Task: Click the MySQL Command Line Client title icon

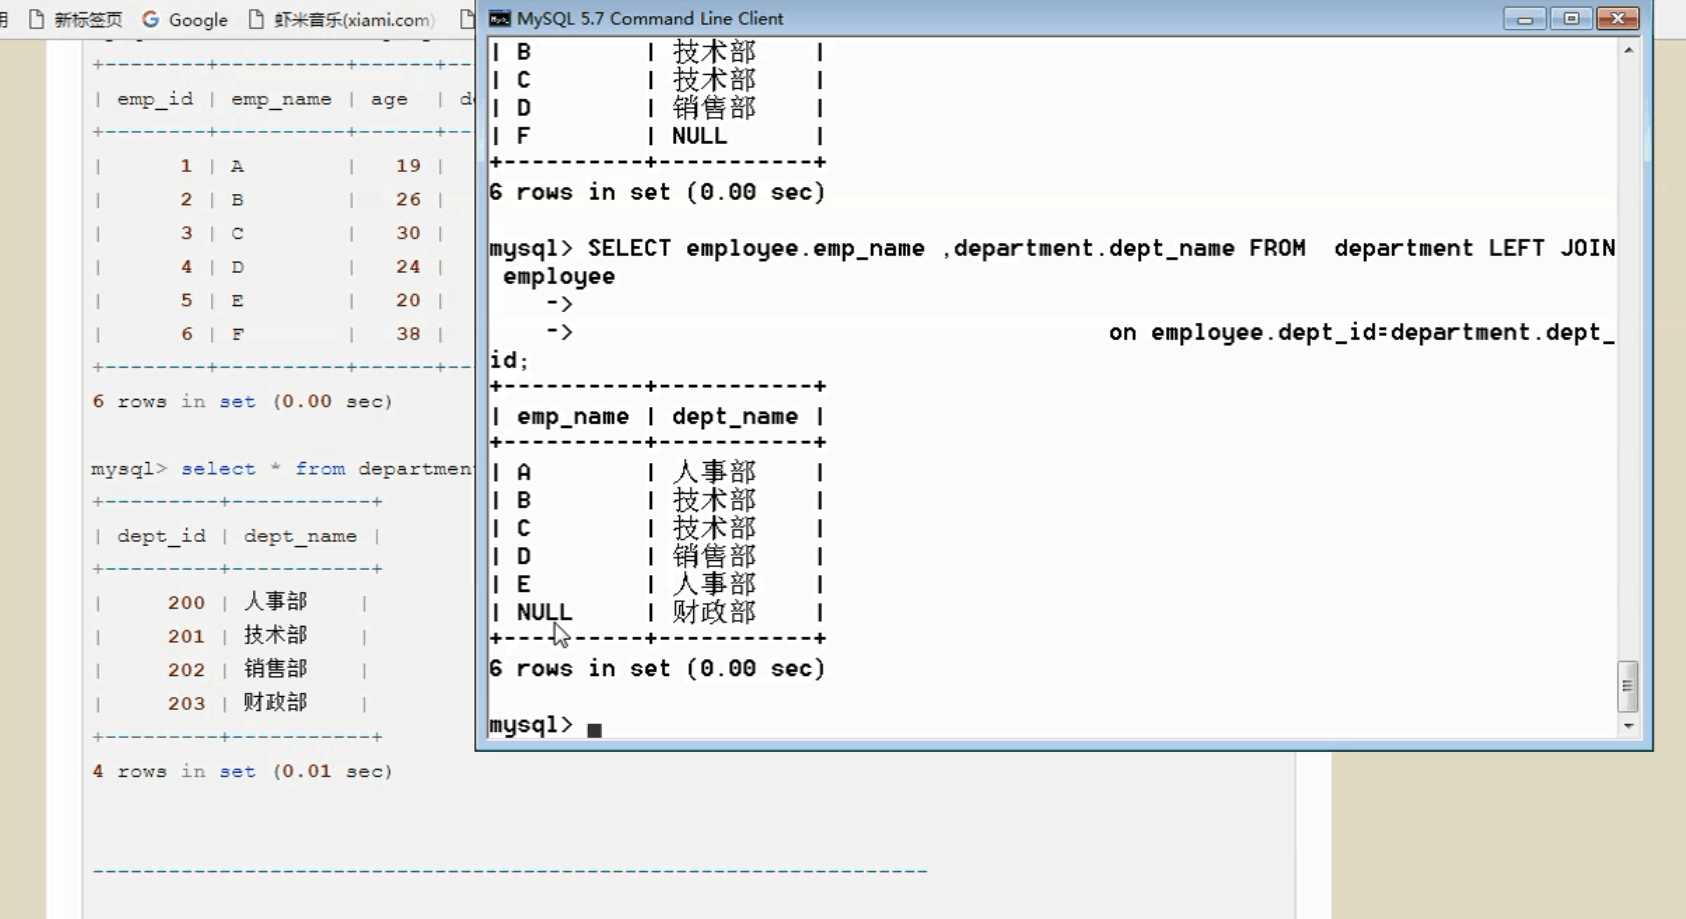Action: [499, 18]
